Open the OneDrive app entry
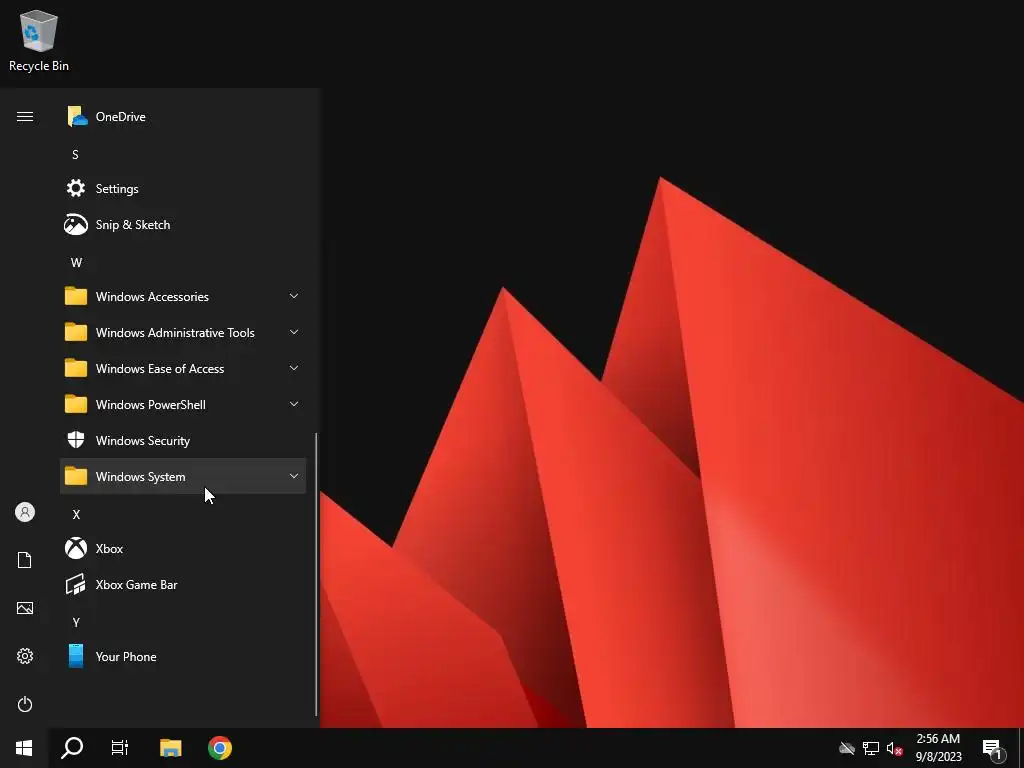This screenshot has height=768, width=1024. [x=183, y=116]
